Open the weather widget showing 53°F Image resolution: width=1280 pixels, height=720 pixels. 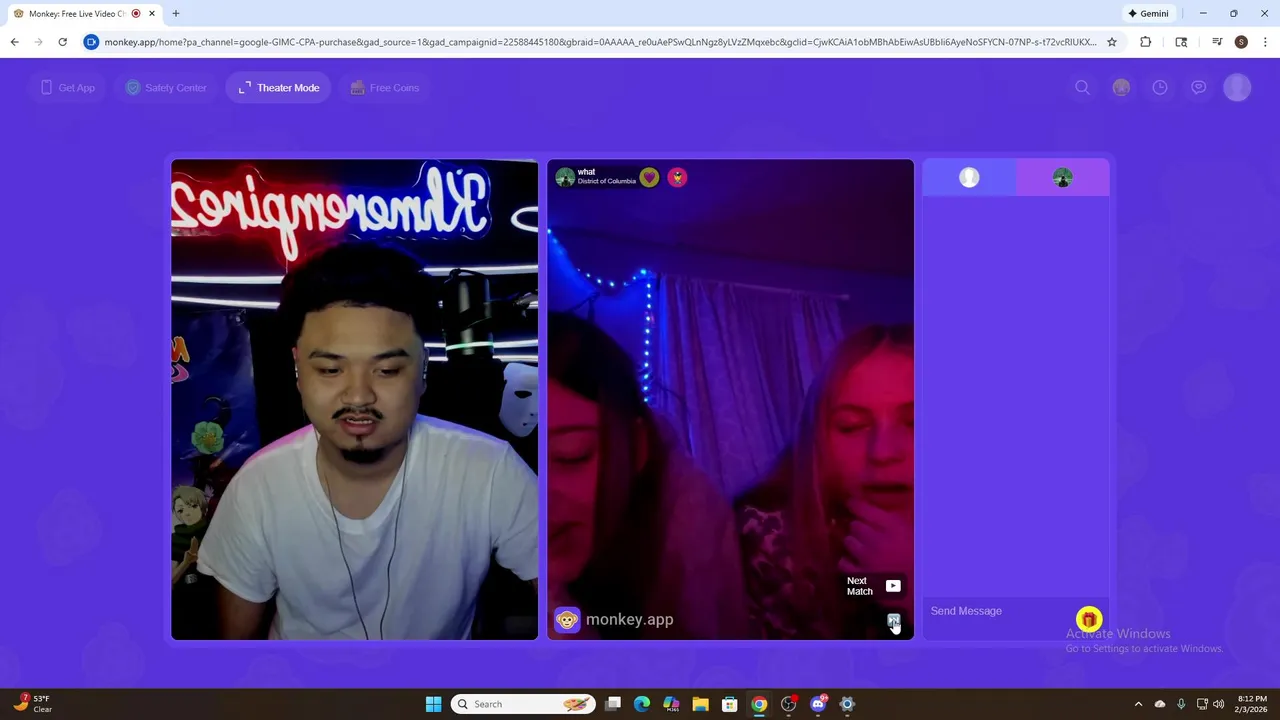click(33, 704)
